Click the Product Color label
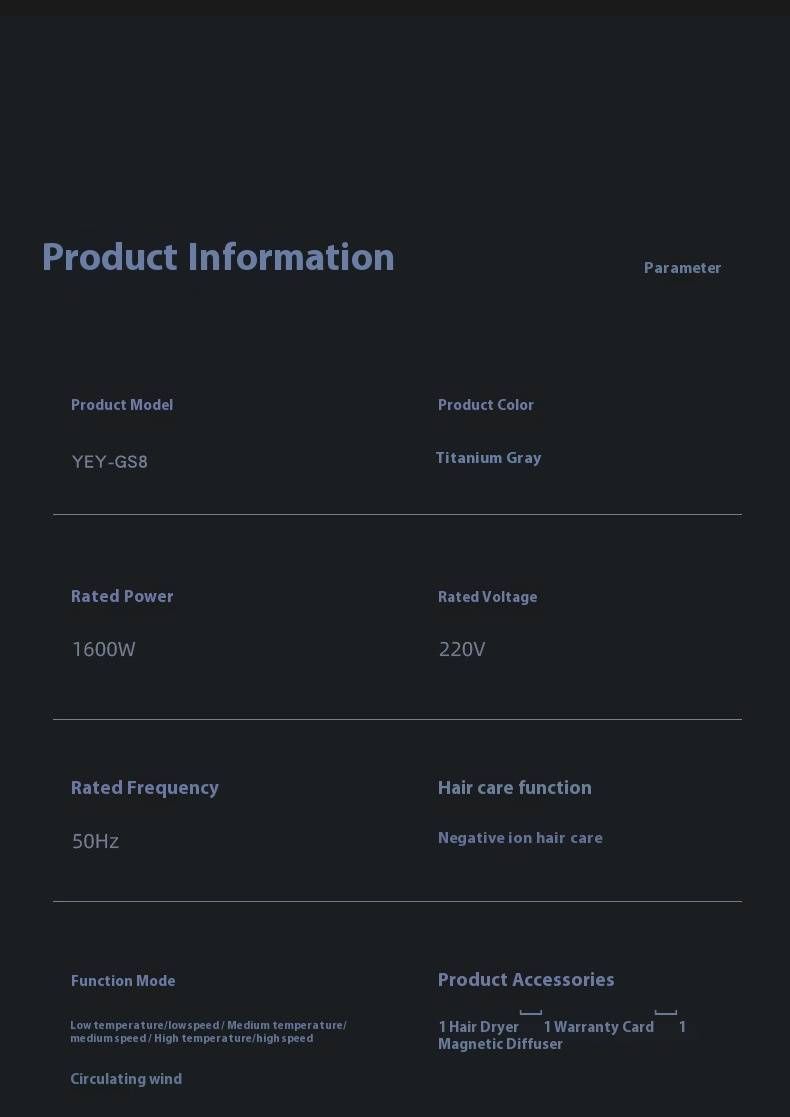 click(x=486, y=405)
